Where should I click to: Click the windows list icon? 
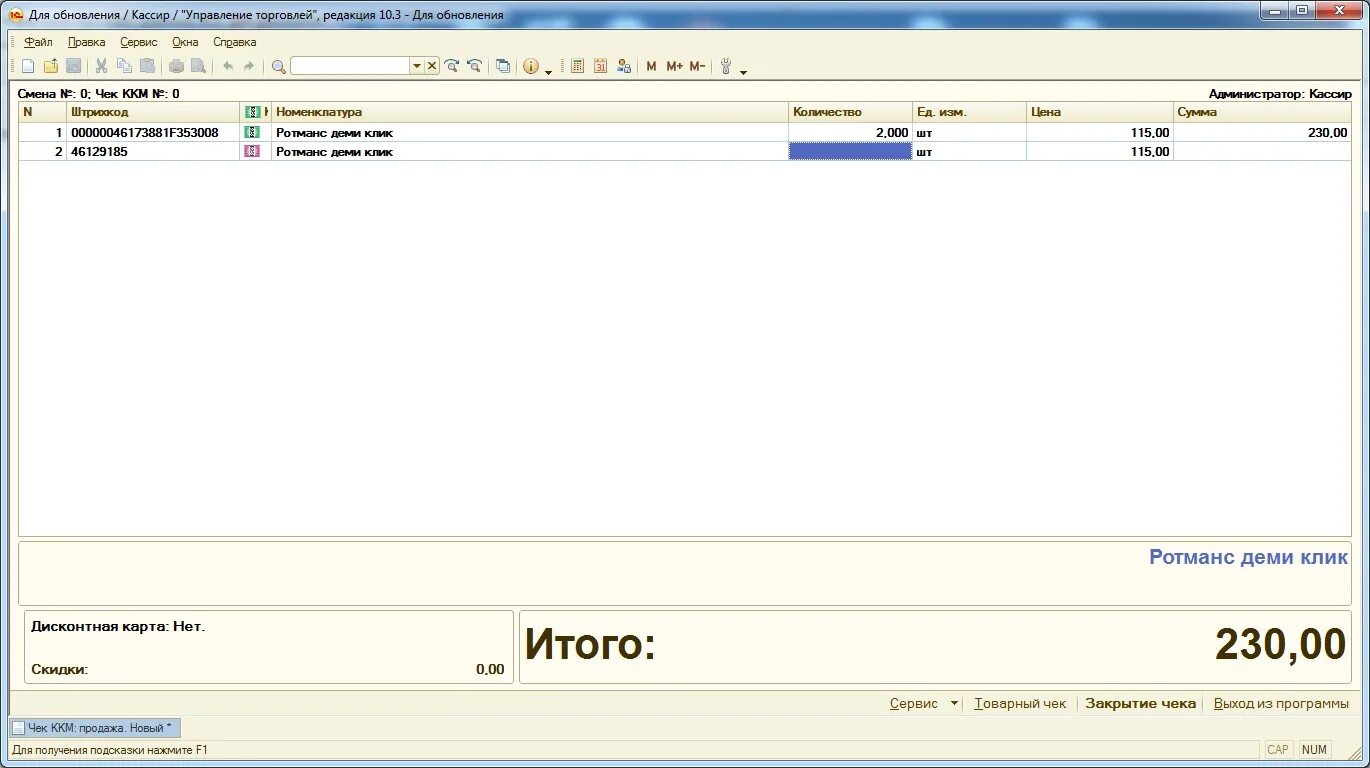pos(503,66)
